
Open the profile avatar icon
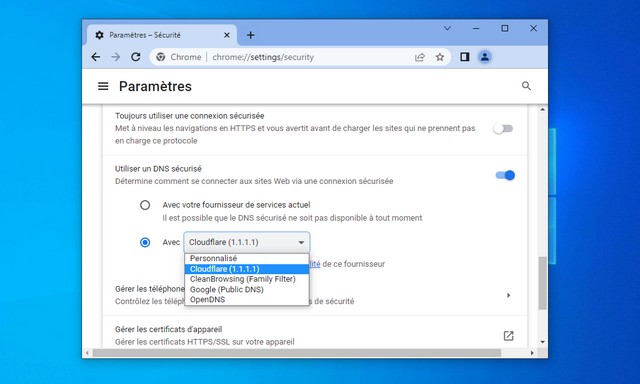pos(484,57)
